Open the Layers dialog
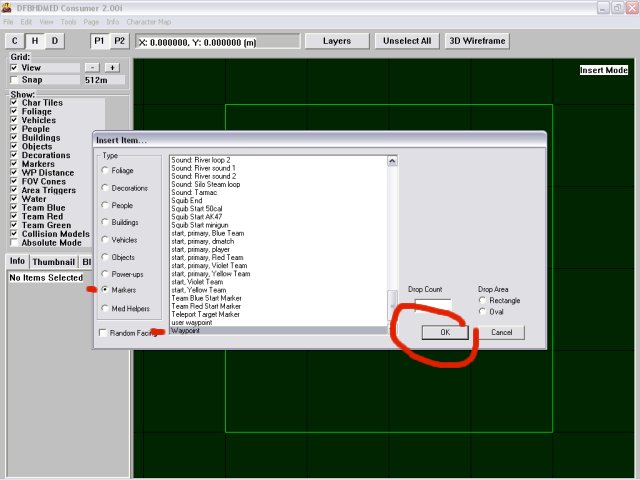 pyautogui.click(x=336, y=41)
